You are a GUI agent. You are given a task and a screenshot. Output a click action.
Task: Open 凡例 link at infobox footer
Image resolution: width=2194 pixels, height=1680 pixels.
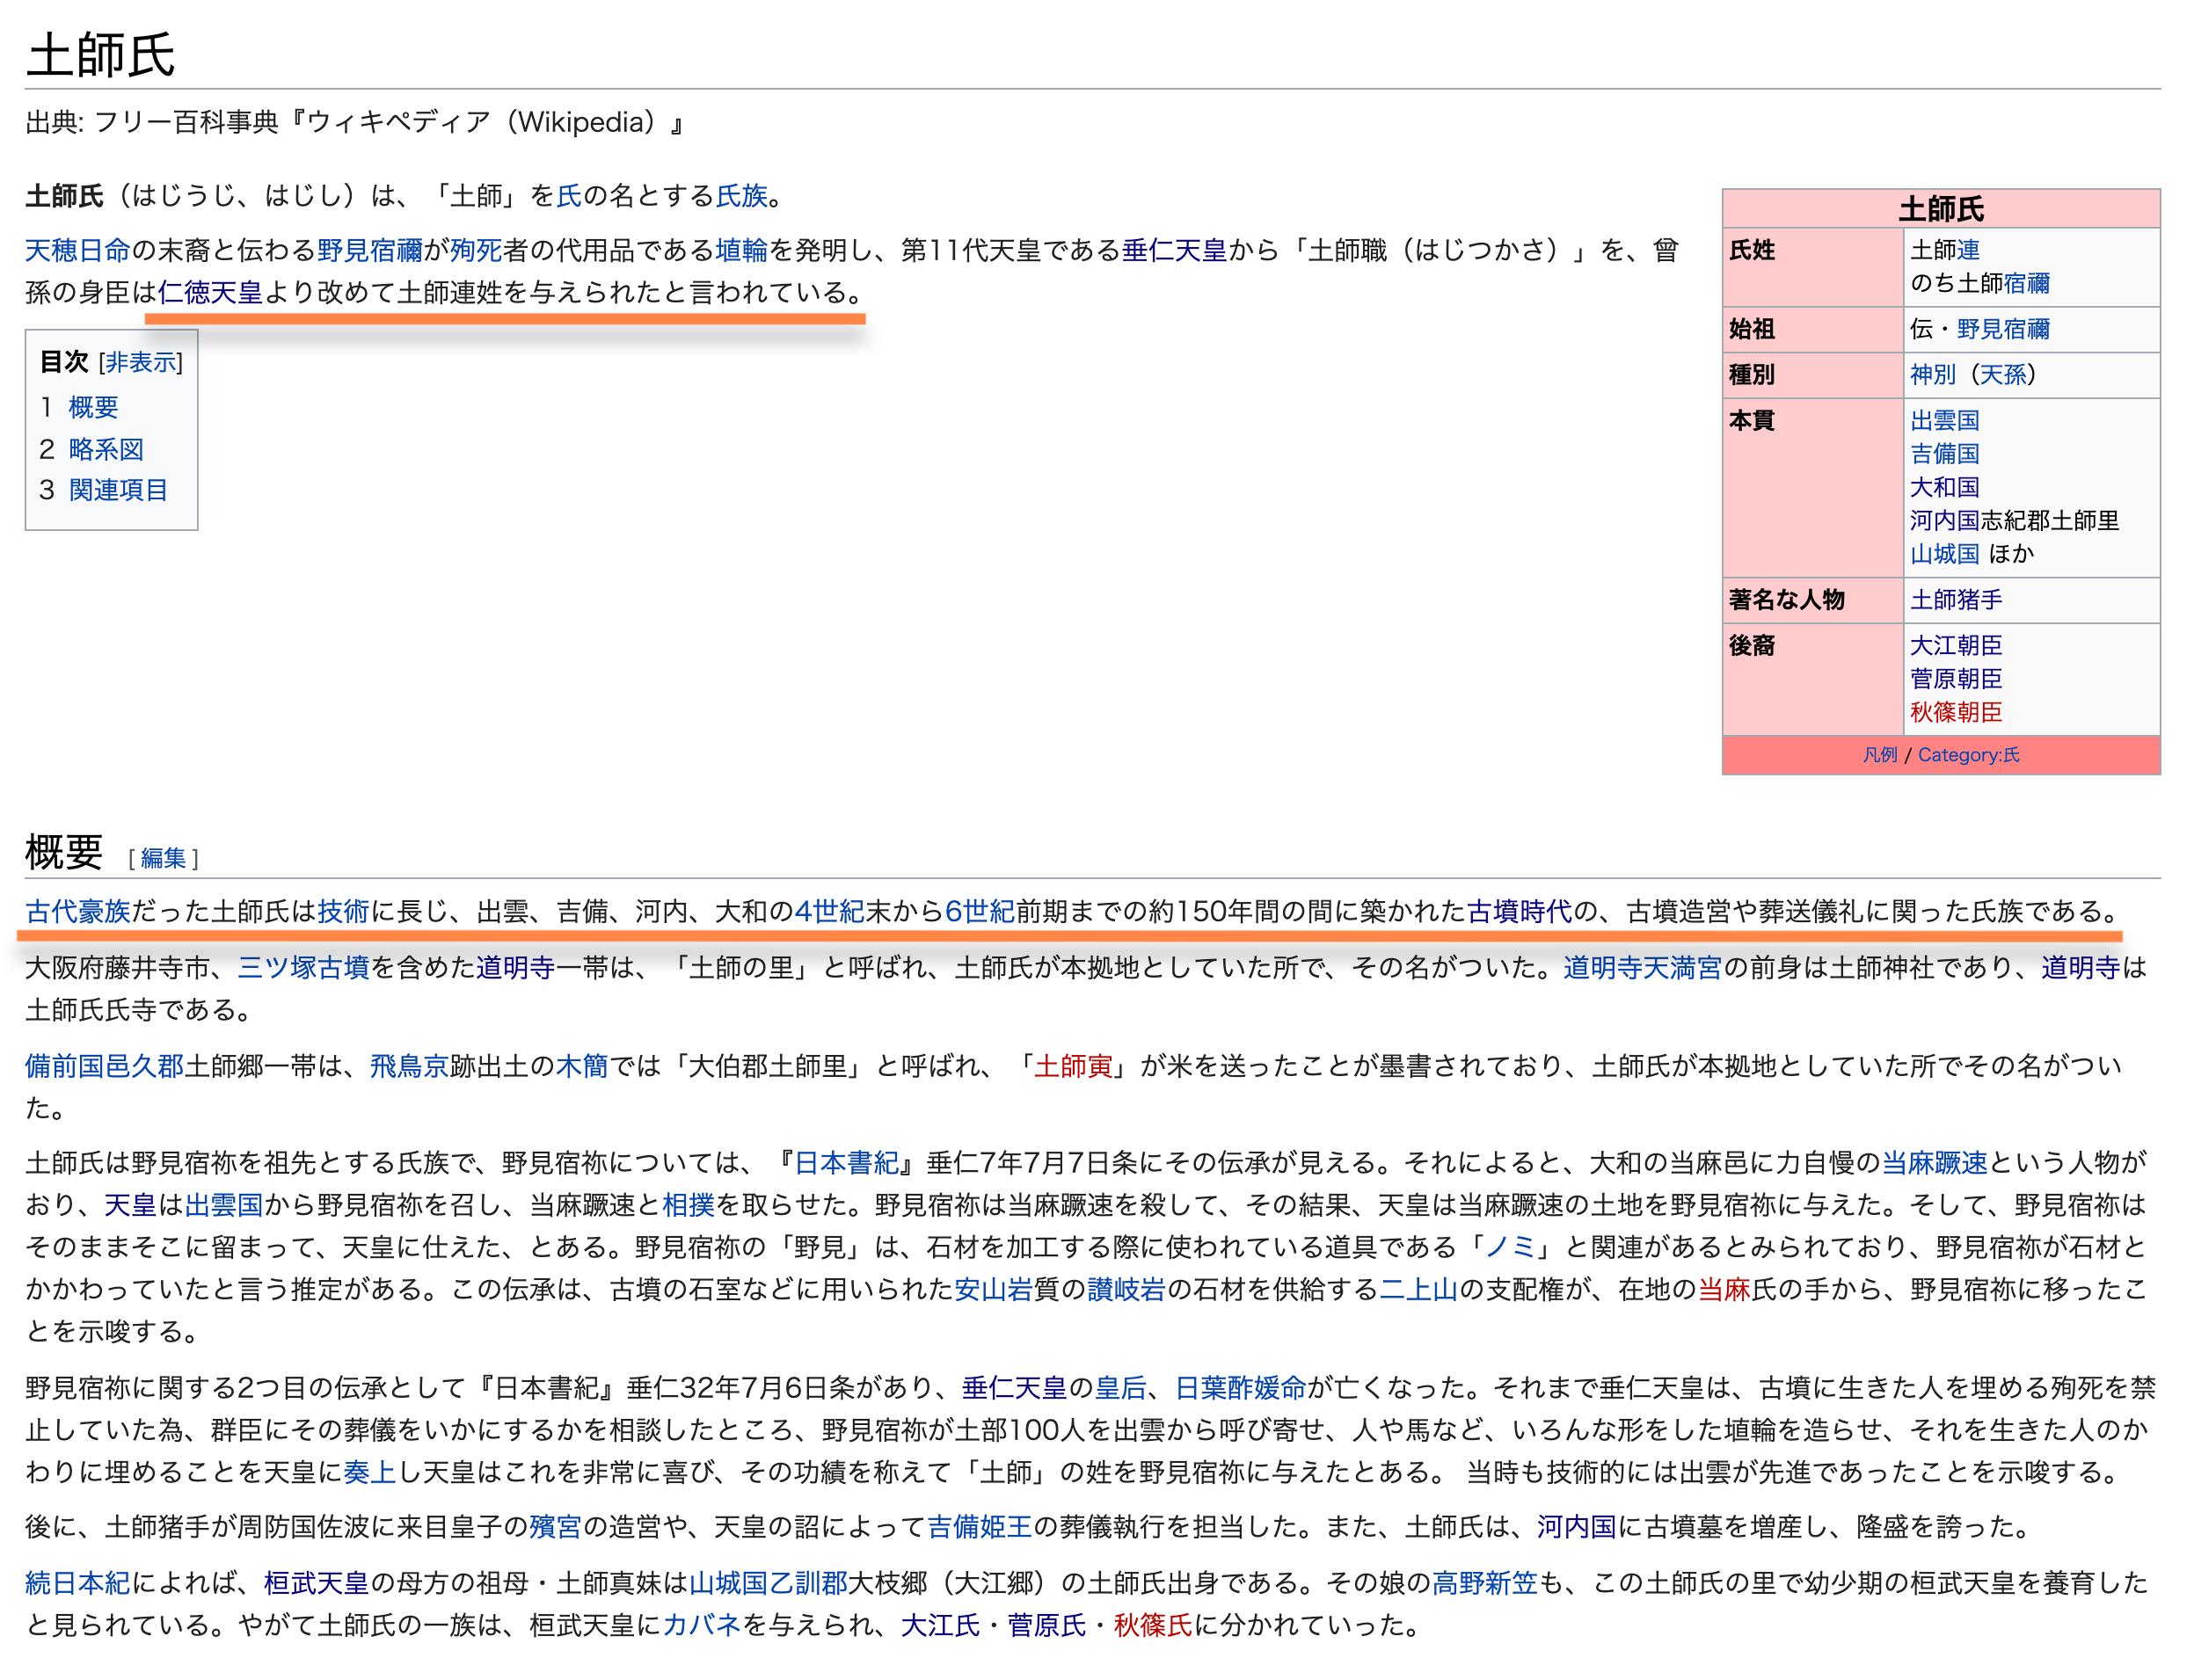click(x=1880, y=755)
